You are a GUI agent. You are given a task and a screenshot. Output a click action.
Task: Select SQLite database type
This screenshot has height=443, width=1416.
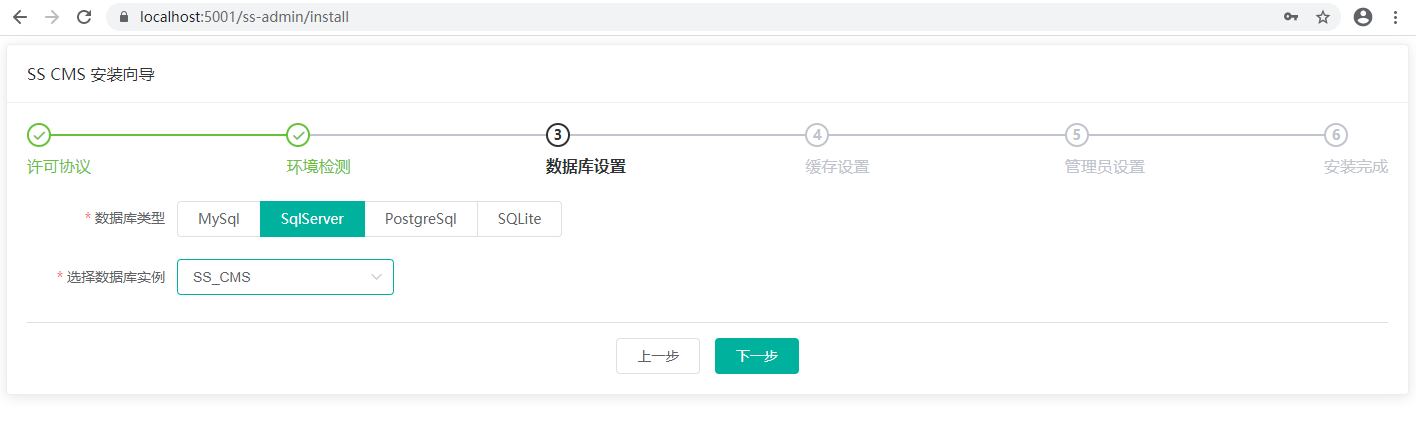tap(519, 219)
